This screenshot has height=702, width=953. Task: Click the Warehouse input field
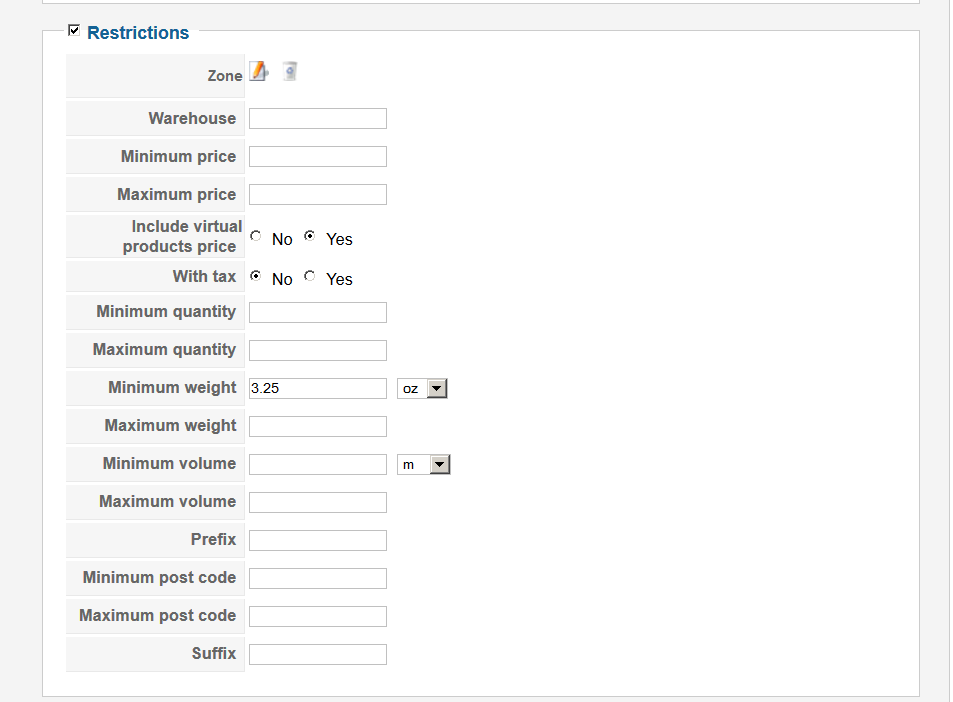coord(317,119)
